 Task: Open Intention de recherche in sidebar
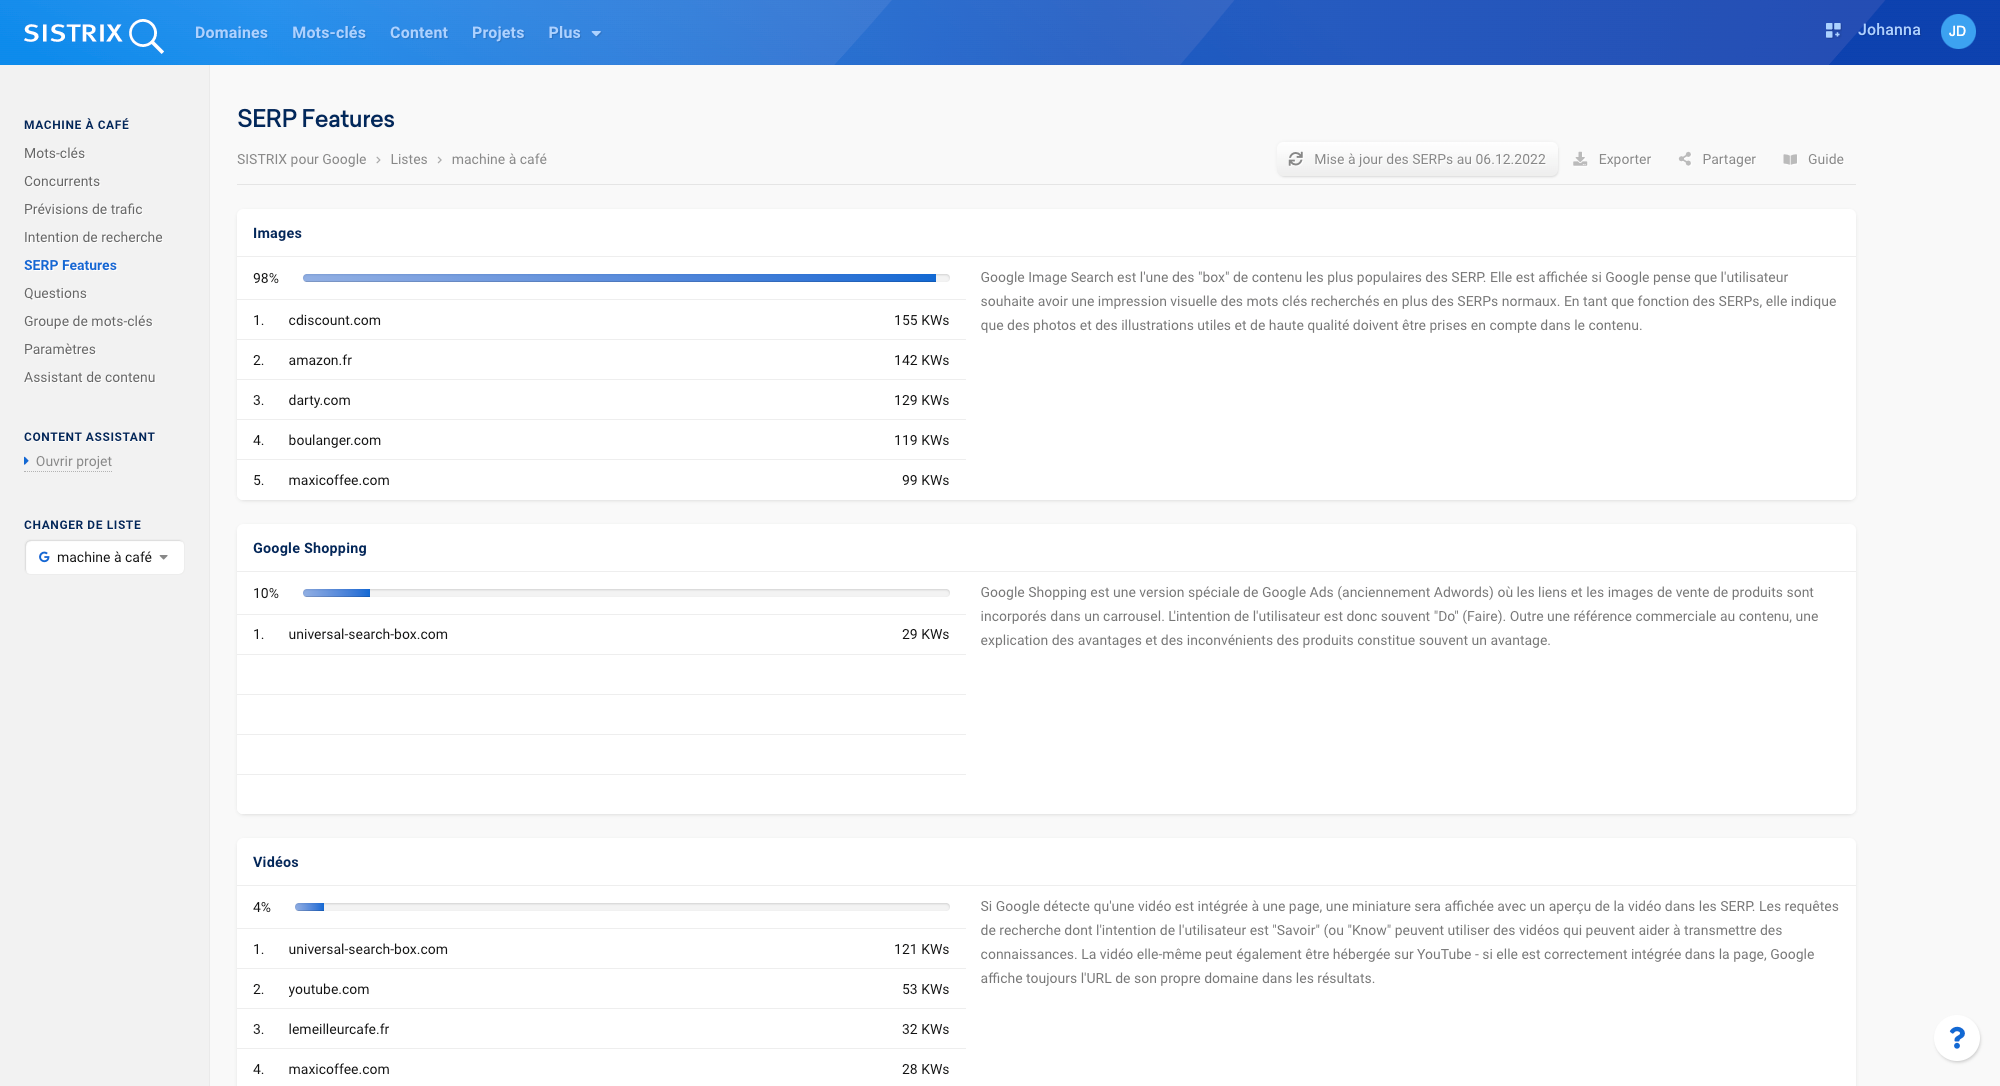point(93,237)
